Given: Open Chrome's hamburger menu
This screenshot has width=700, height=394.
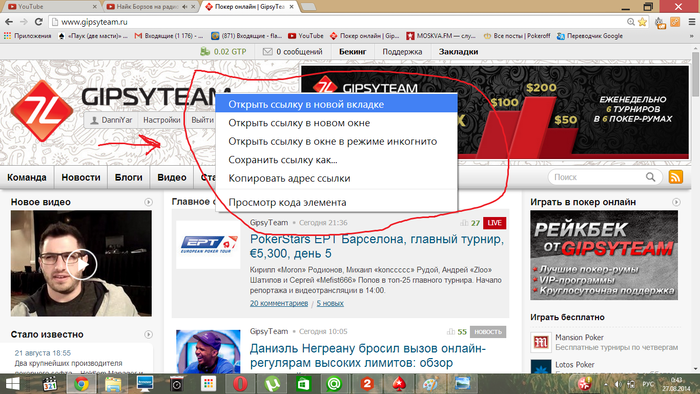Looking at the screenshot, I should 692,21.
